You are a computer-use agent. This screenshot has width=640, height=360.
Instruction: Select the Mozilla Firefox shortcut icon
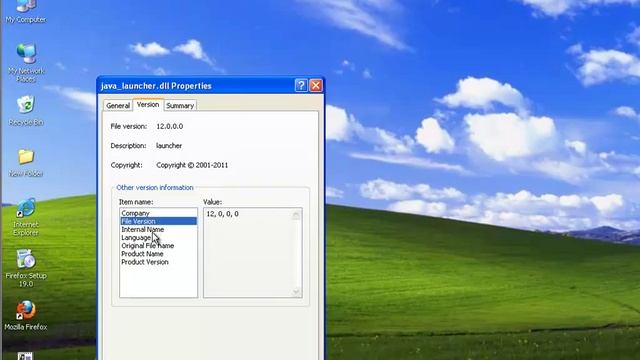pyautogui.click(x=26, y=316)
